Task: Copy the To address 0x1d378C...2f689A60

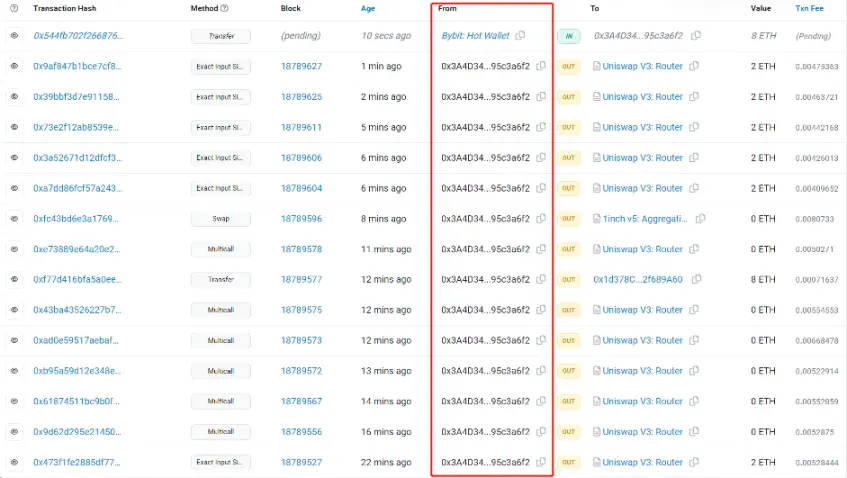Action: (697, 279)
